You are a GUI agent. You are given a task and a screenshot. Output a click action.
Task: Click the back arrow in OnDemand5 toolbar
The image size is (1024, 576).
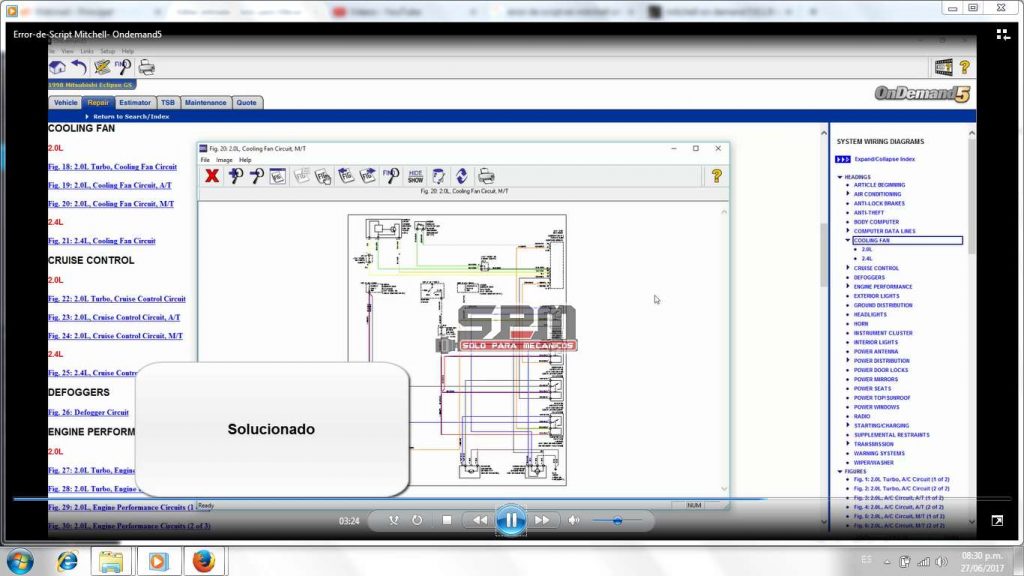point(79,67)
